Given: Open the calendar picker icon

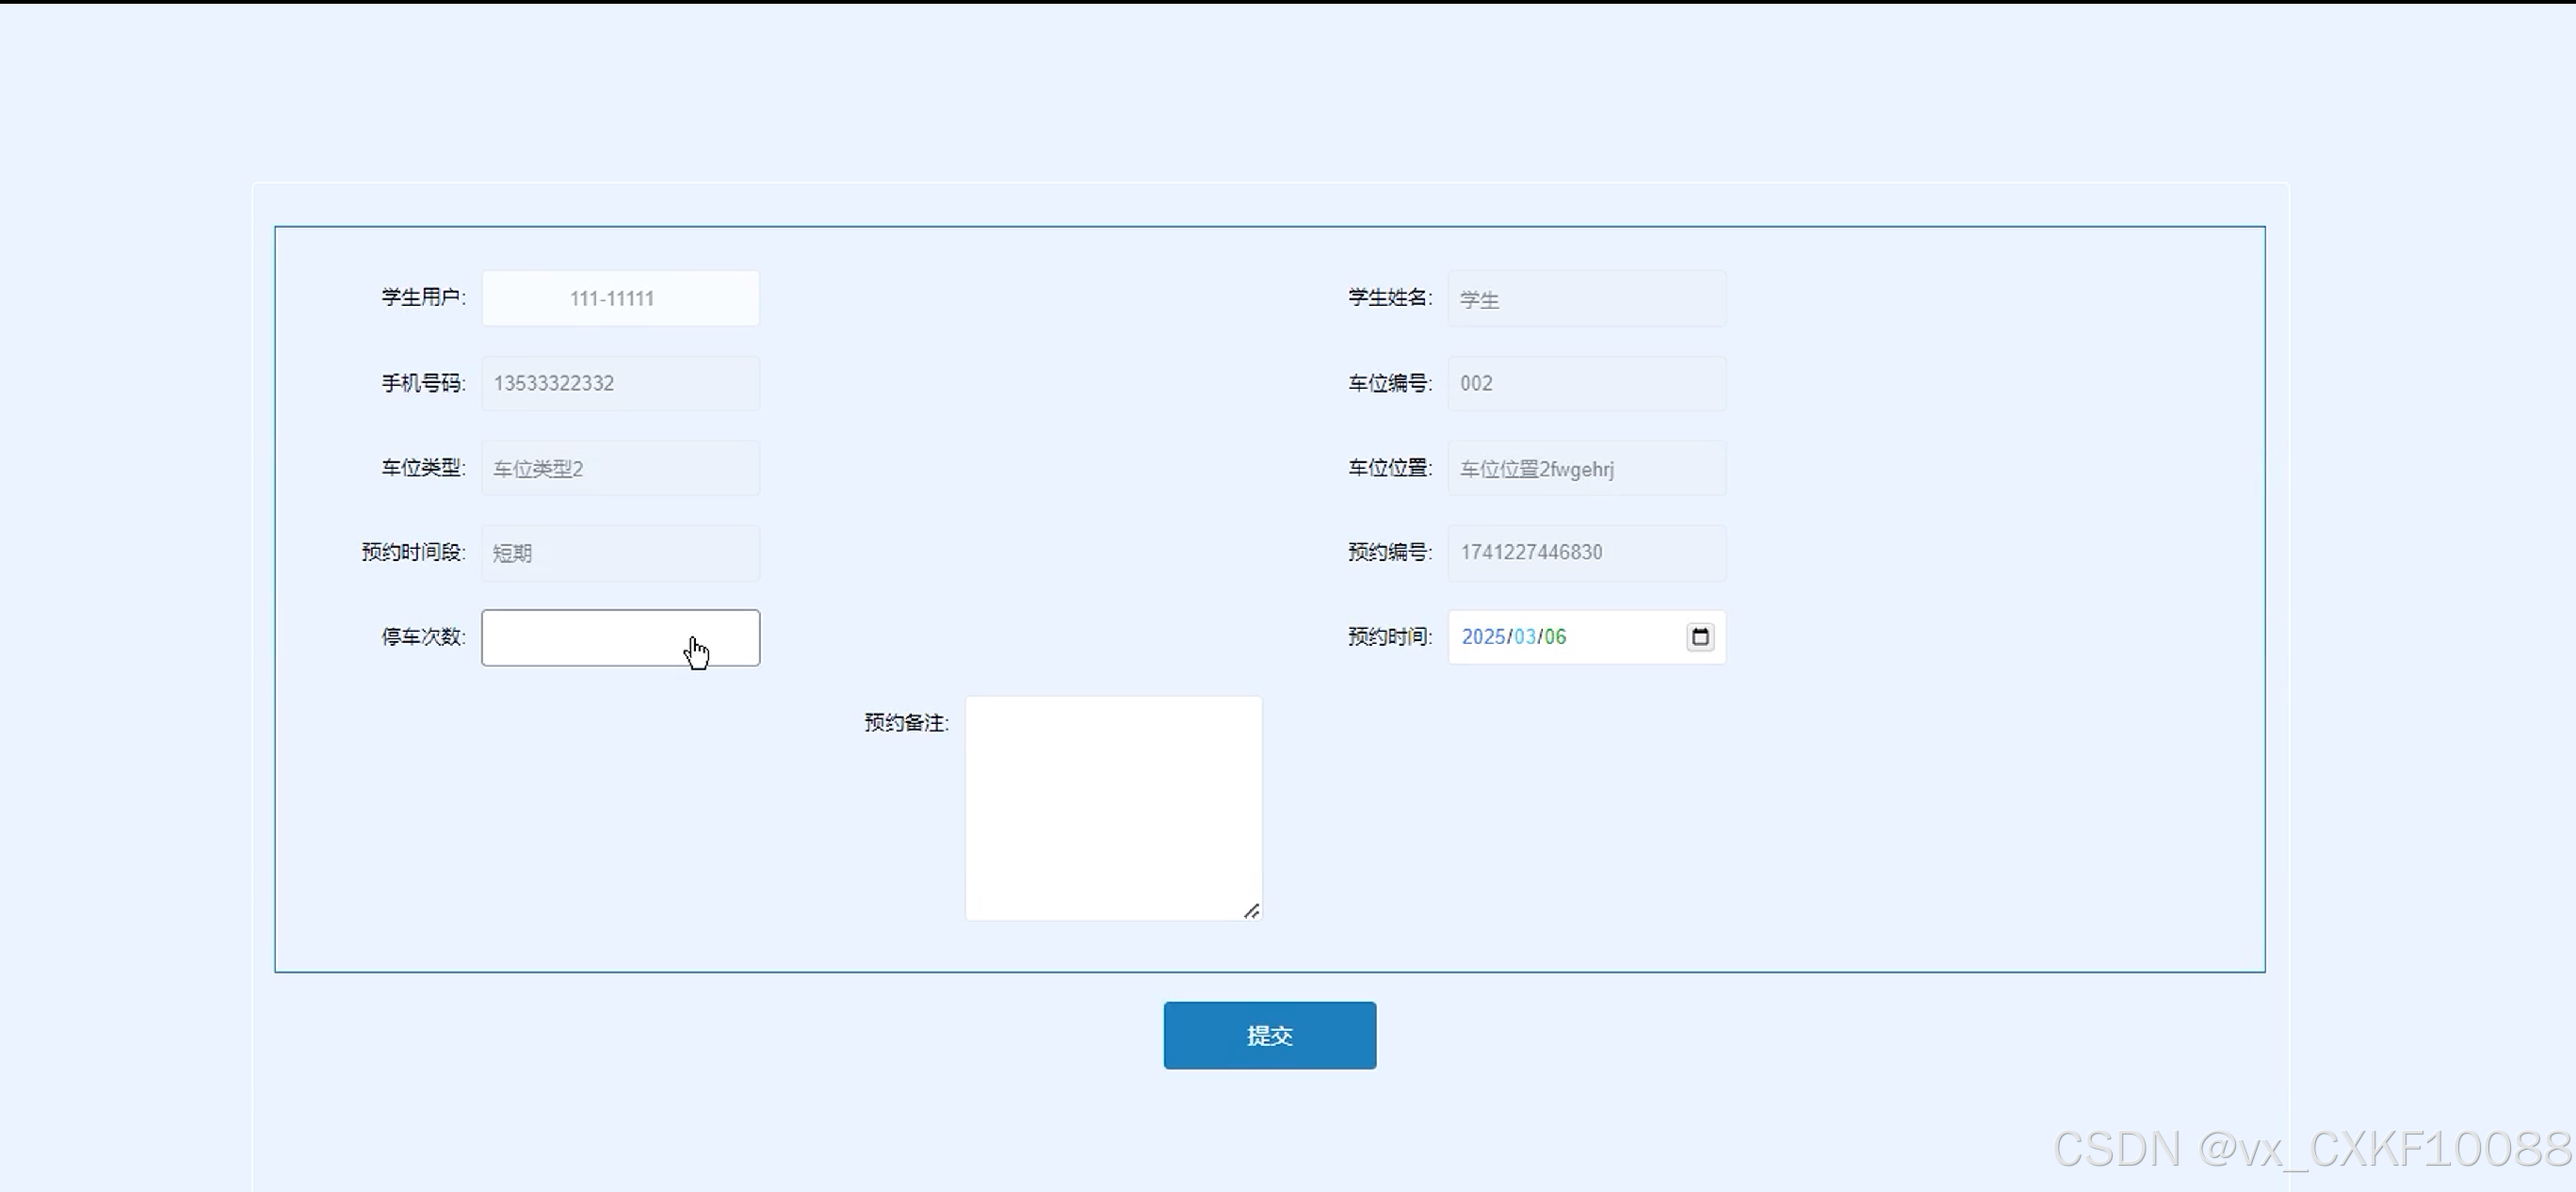Looking at the screenshot, I should [x=1700, y=637].
